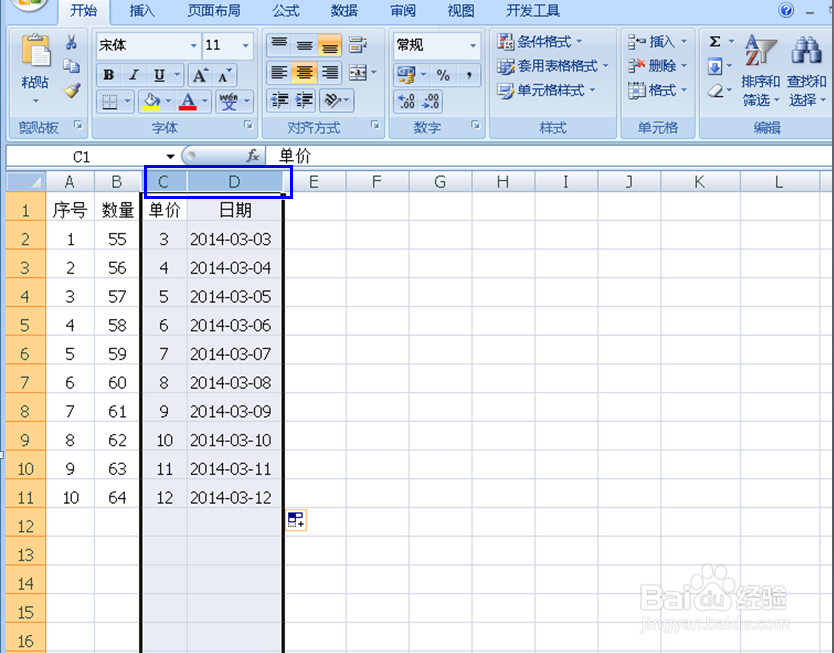Viewport: 834px width, 653px height.
Task: Click the increase decimal icon
Action: pyautogui.click(x=407, y=101)
